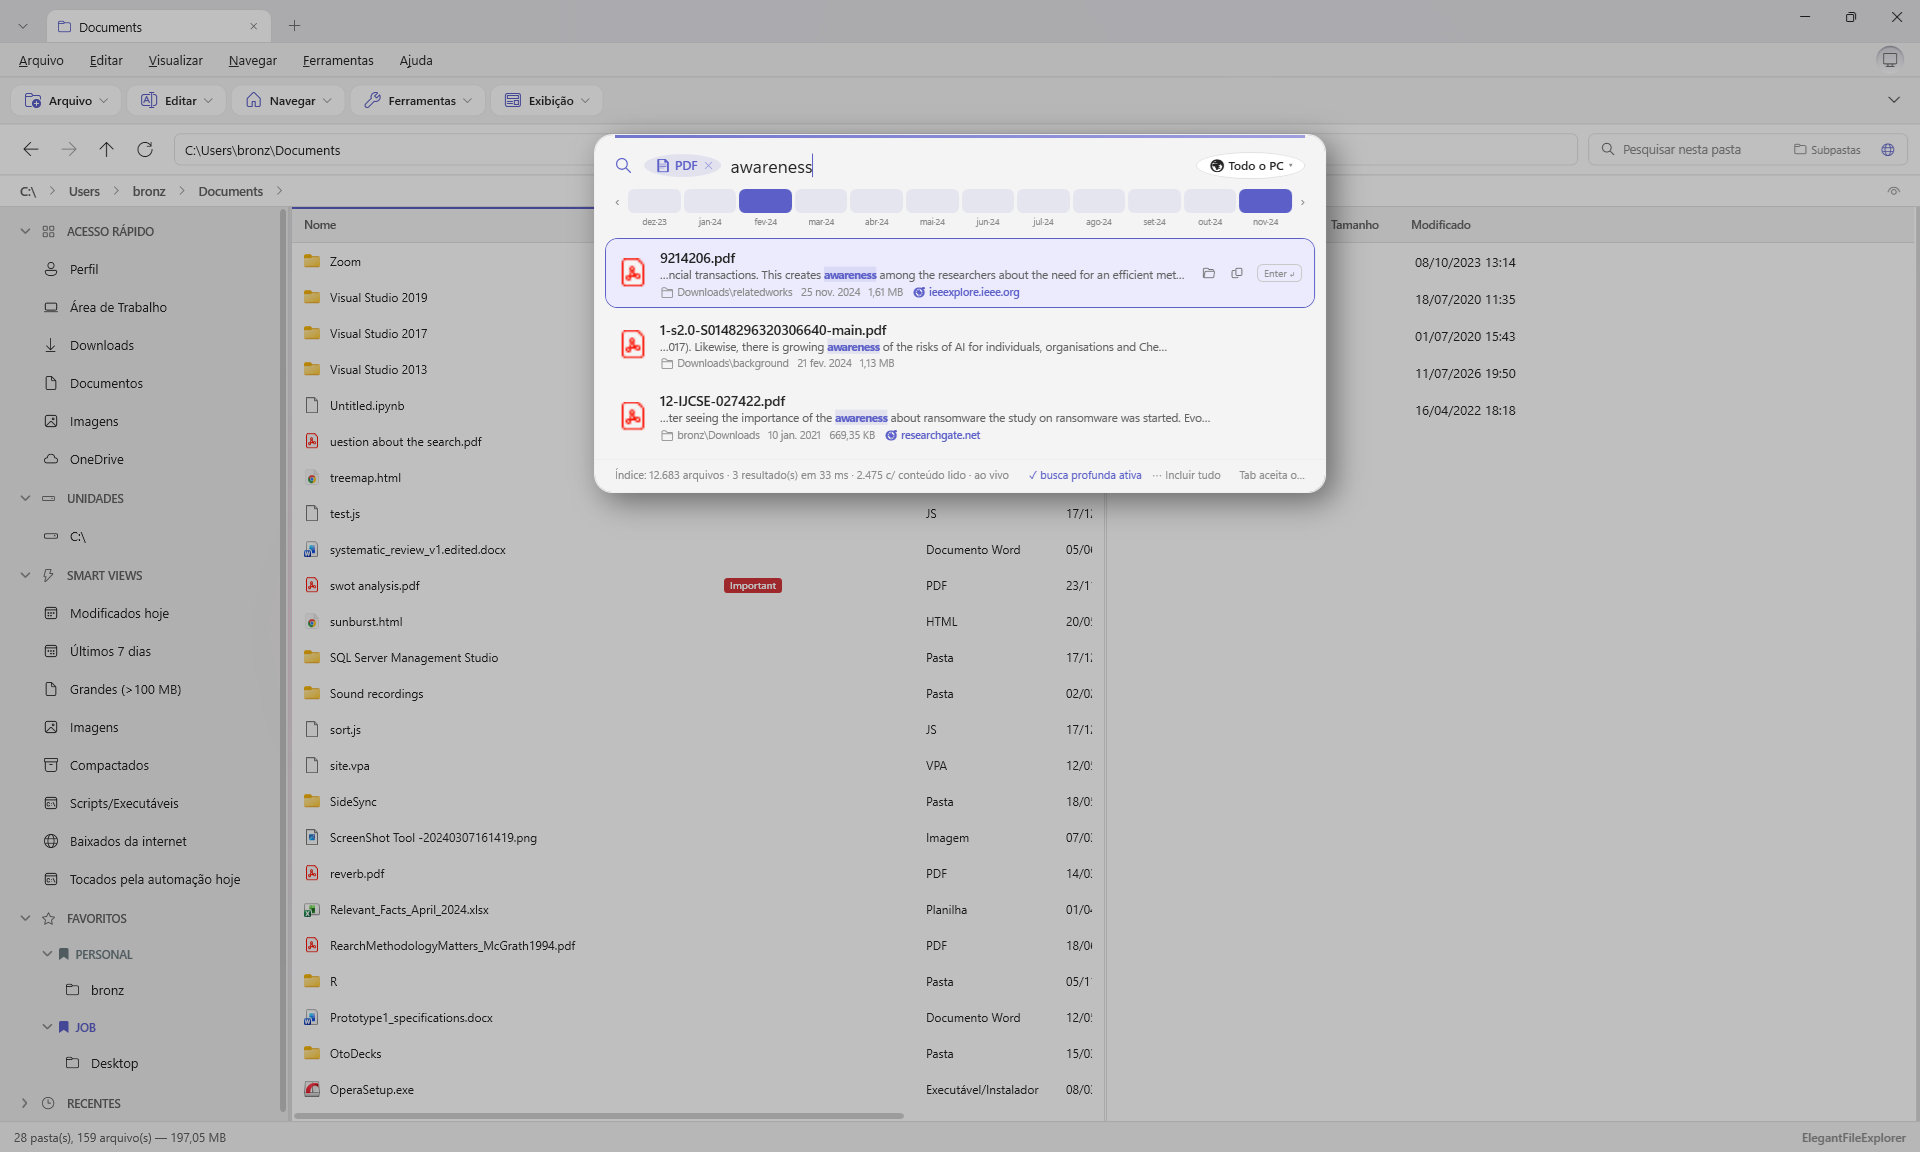Click Users in the breadcrumb path

click(84, 191)
